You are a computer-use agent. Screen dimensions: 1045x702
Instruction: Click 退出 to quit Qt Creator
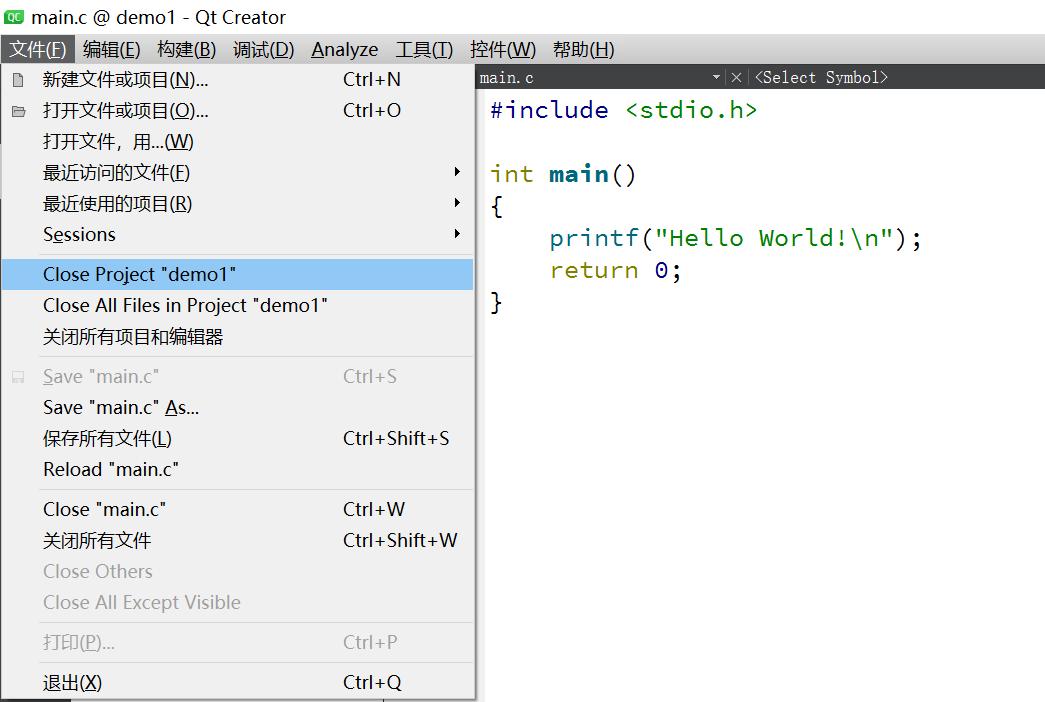coord(72,682)
